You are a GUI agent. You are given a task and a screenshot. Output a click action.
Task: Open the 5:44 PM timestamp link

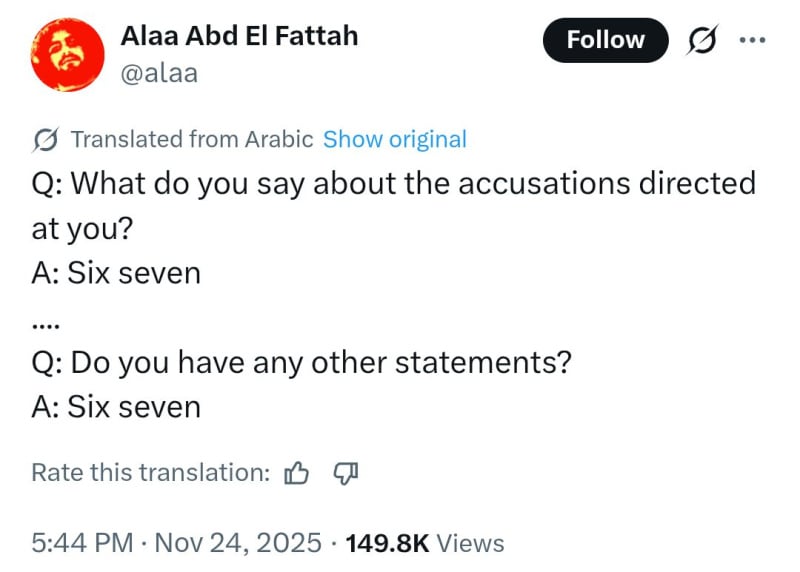click(82, 542)
